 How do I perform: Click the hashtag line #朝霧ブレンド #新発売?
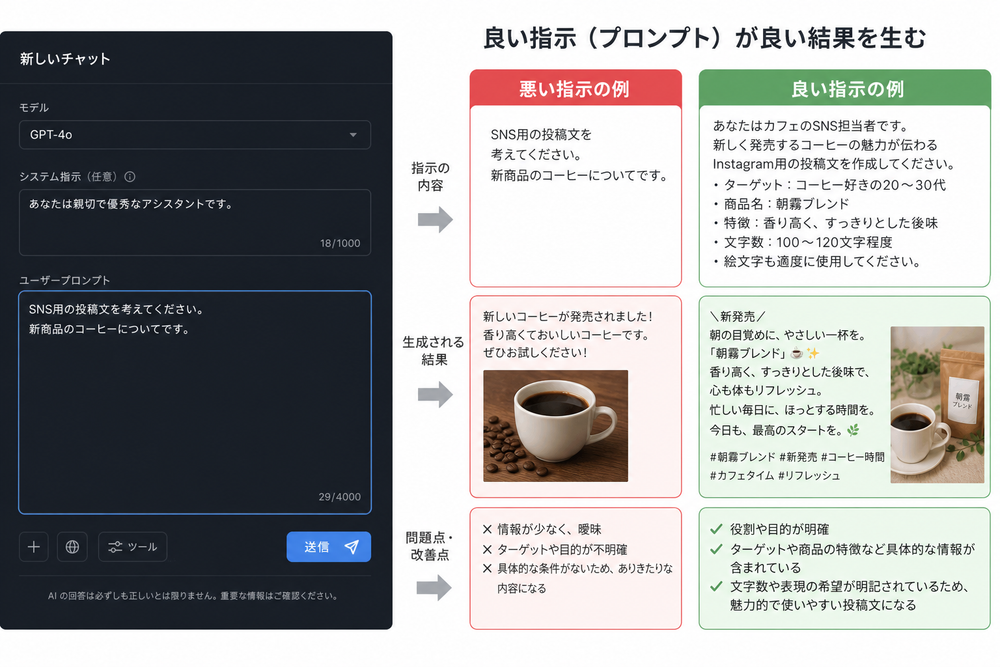click(797, 457)
